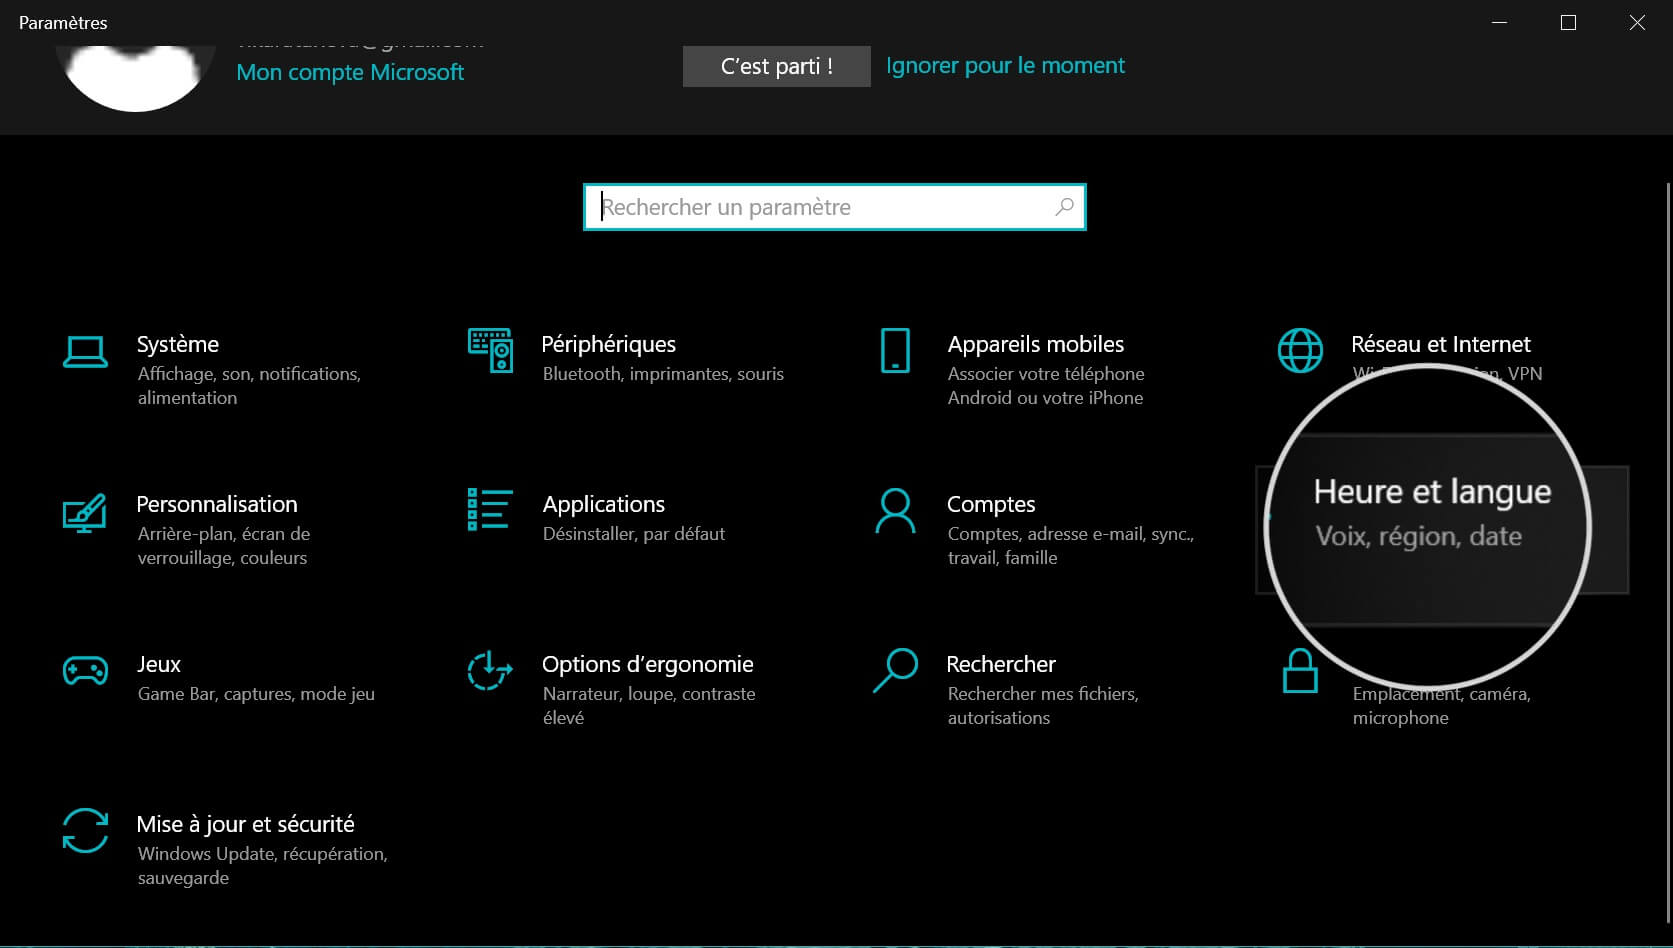This screenshot has width=1673, height=948.
Task: Click 'Bluetooth, imprimantes, souris' description
Action: (x=663, y=373)
